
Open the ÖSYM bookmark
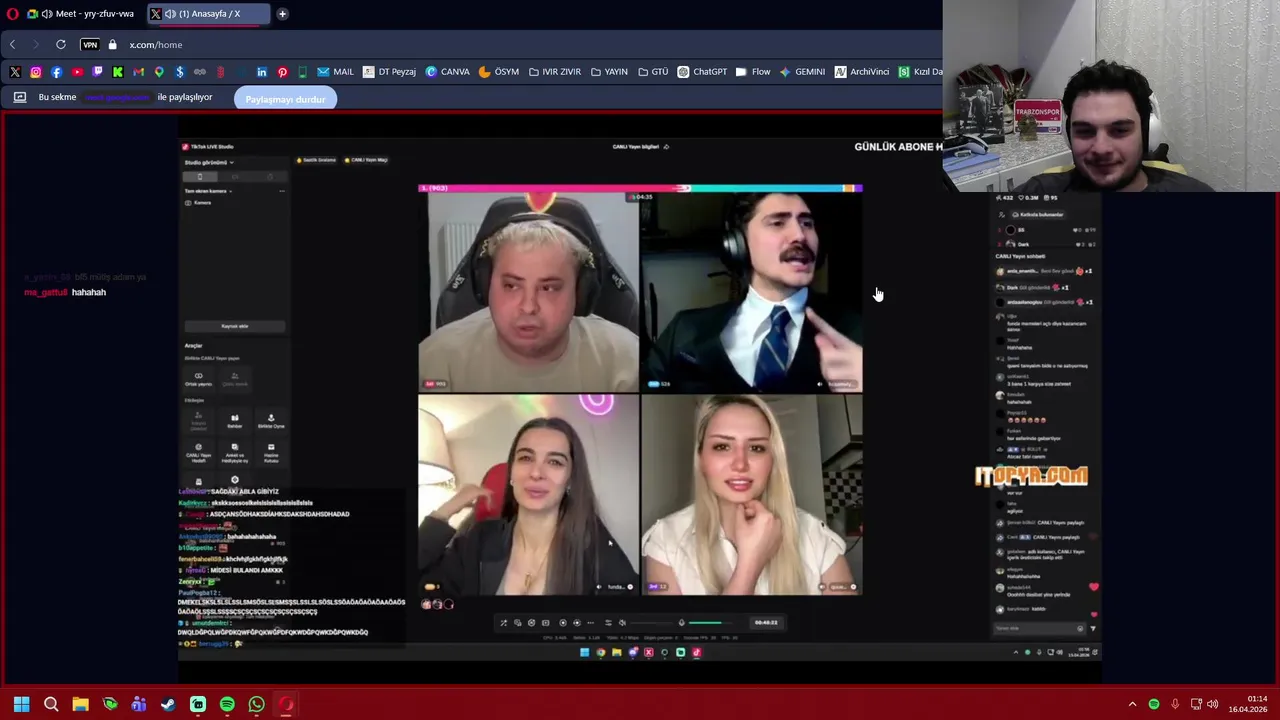point(499,72)
